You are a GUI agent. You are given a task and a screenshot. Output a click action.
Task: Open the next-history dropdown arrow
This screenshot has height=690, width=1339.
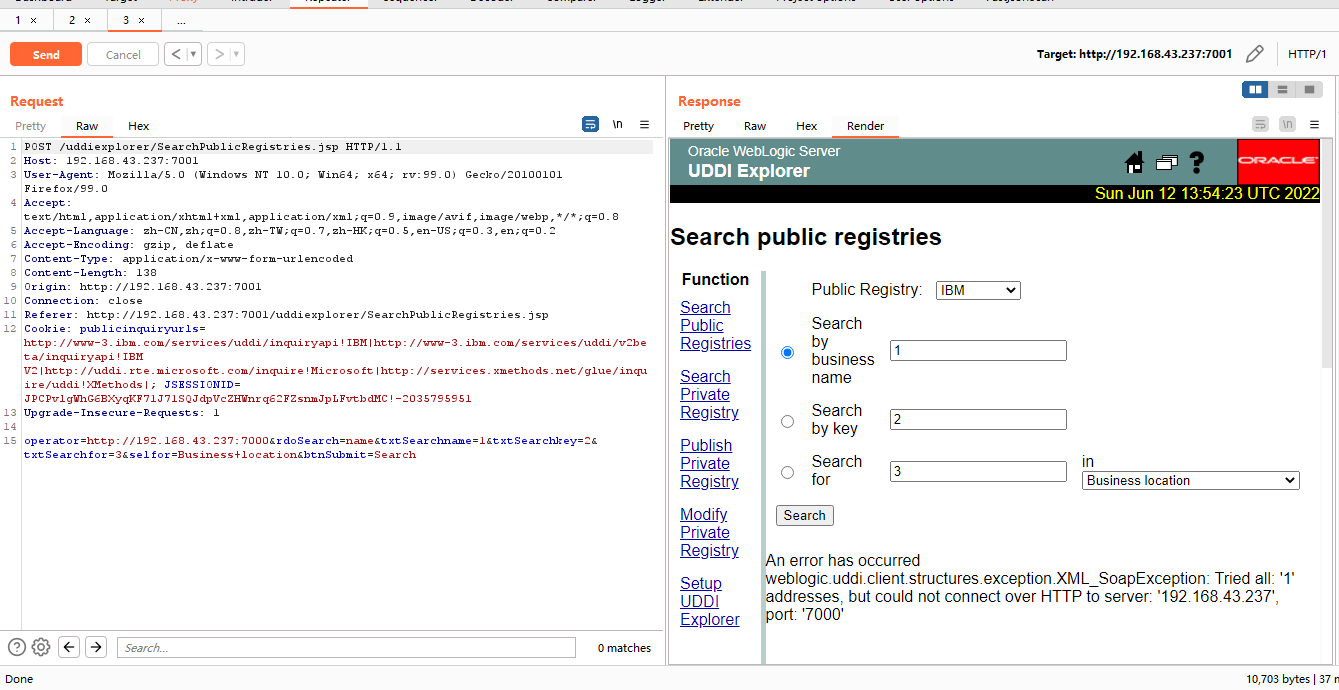[x=238, y=54]
